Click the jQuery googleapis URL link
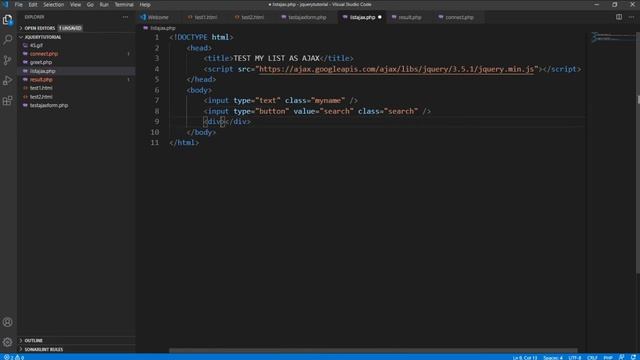 pos(396,69)
